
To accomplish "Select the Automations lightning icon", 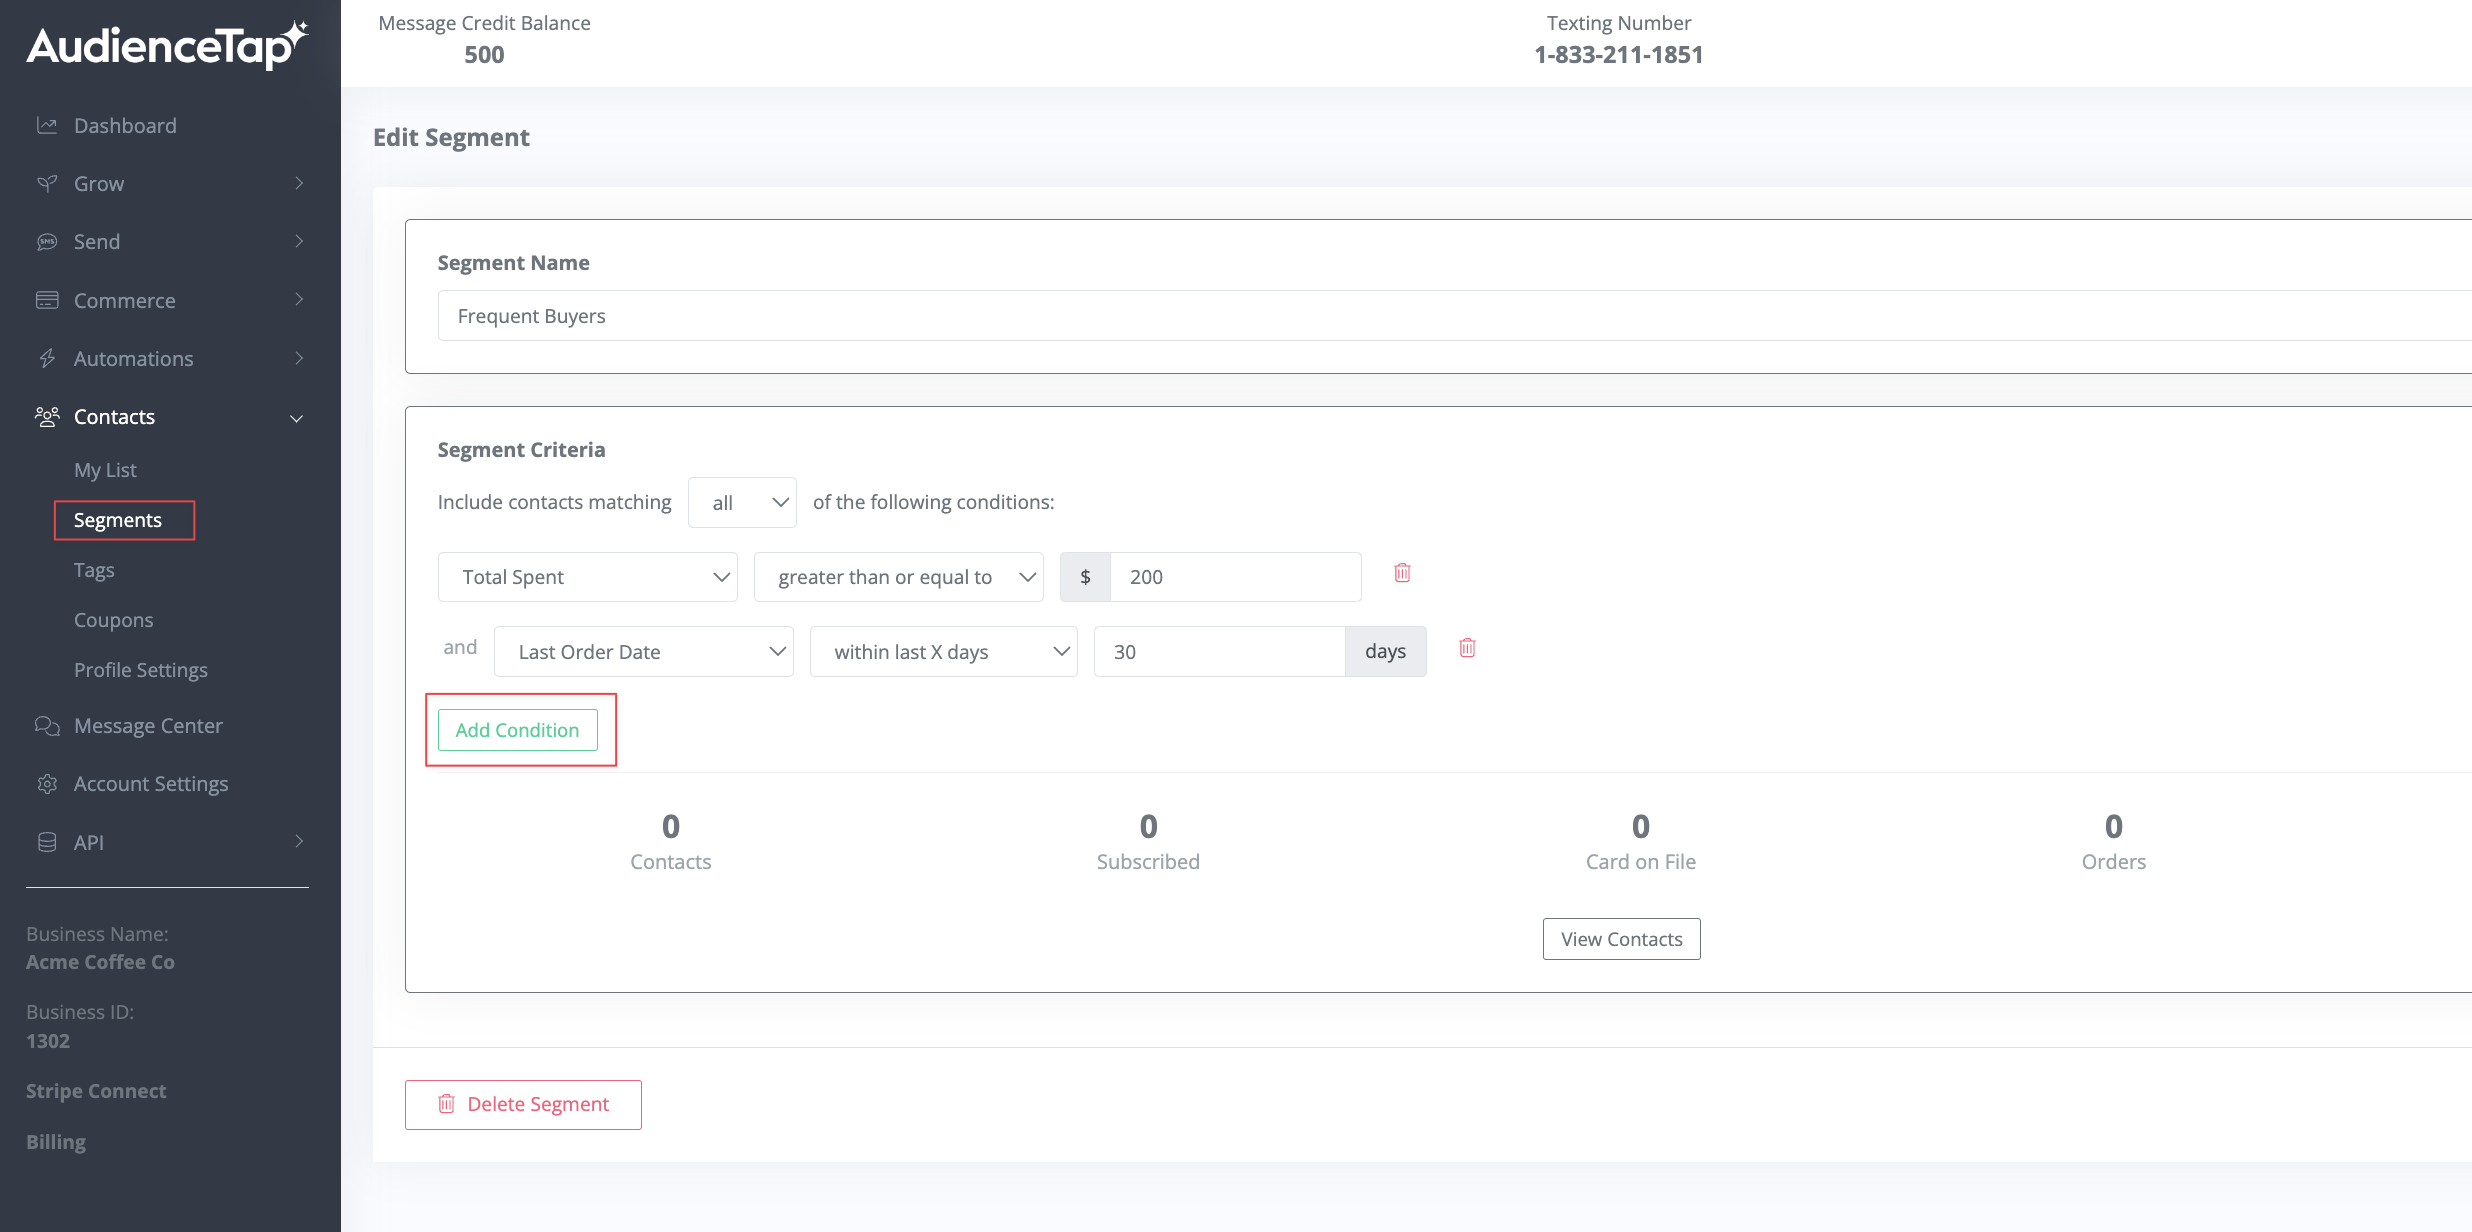I will point(47,358).
